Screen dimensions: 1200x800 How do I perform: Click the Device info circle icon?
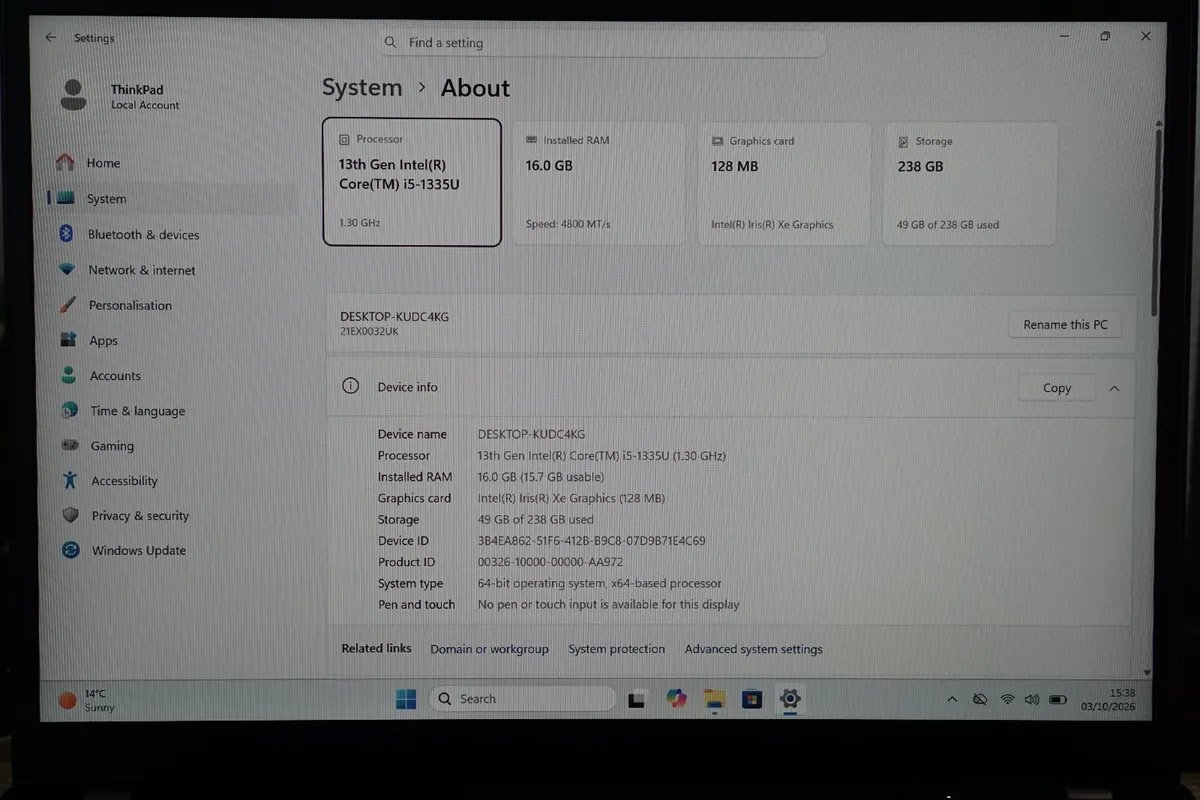click(351, 386)
